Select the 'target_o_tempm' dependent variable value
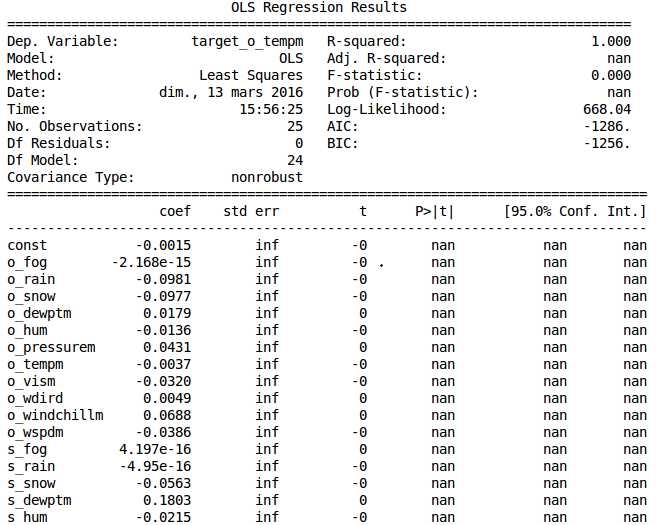Image resolution: width=658 pixels, height=525 pixels. 248,42
